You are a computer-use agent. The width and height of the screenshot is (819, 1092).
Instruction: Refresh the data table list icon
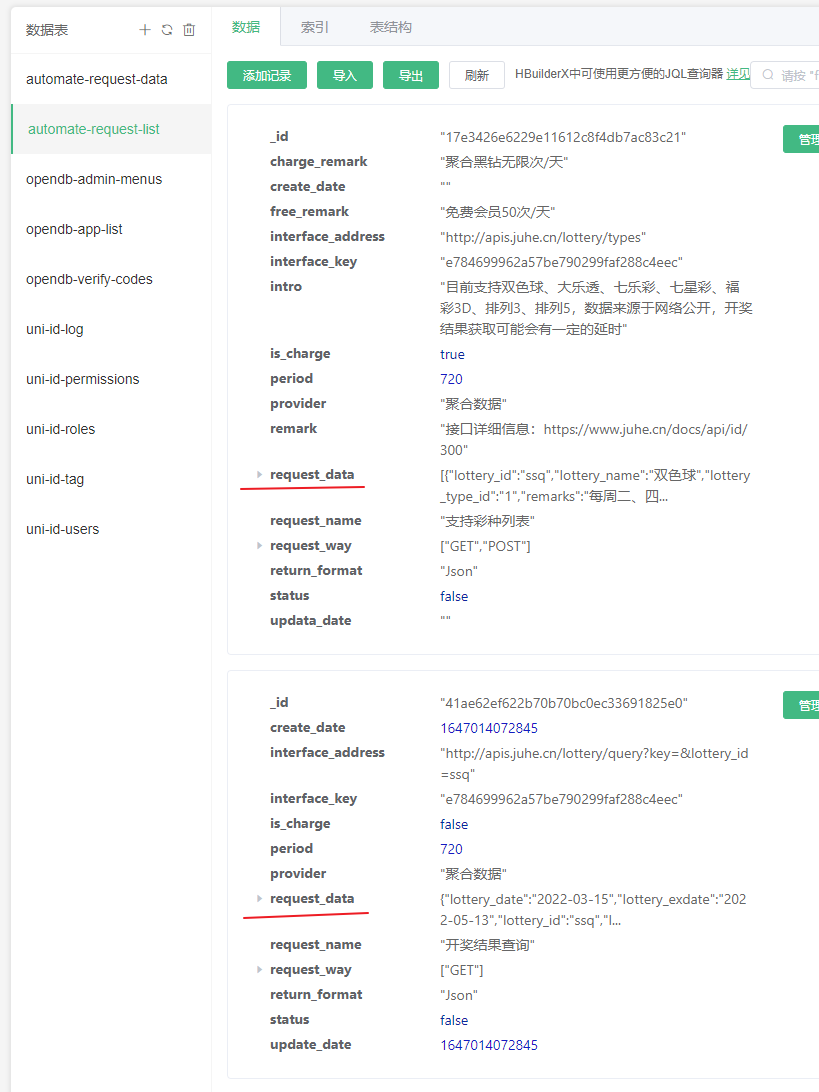point(167,29)
